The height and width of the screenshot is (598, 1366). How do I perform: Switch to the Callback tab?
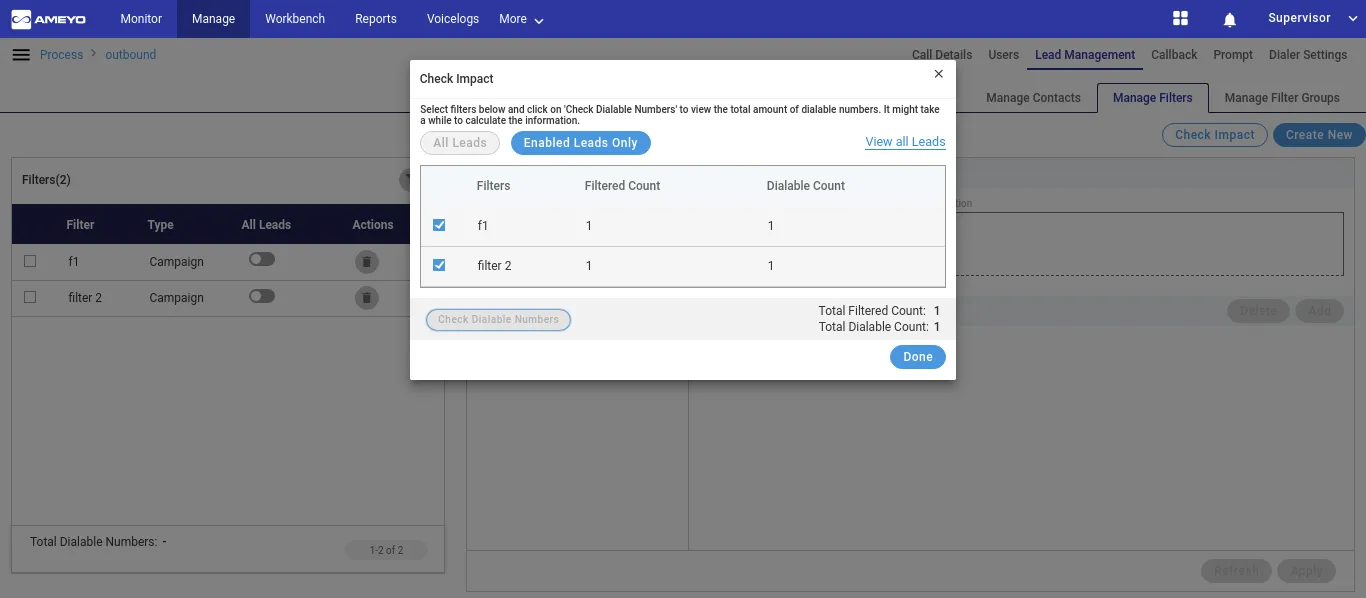tap(1174, 55)
